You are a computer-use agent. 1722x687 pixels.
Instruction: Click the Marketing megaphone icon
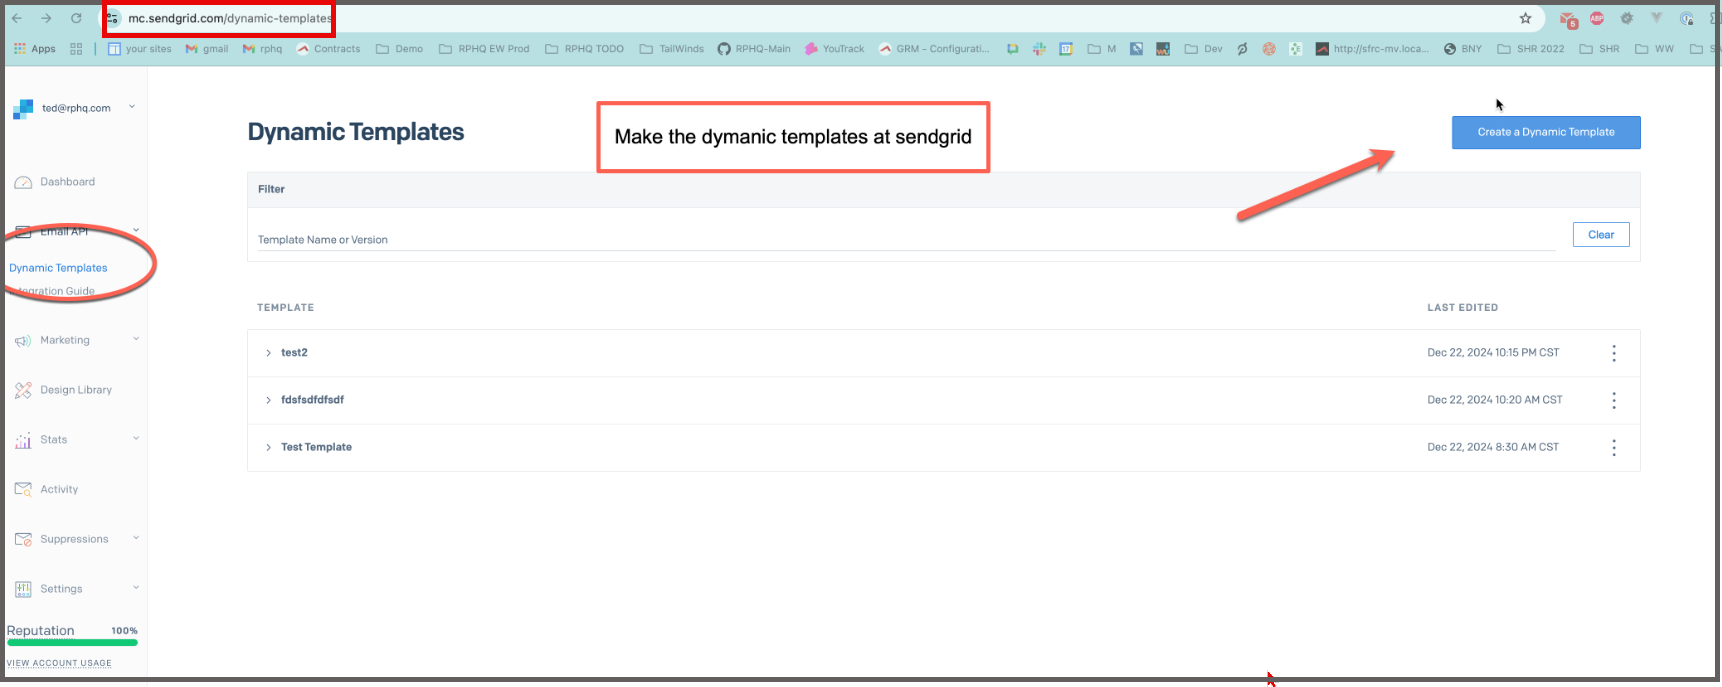[x=23, y=341]
